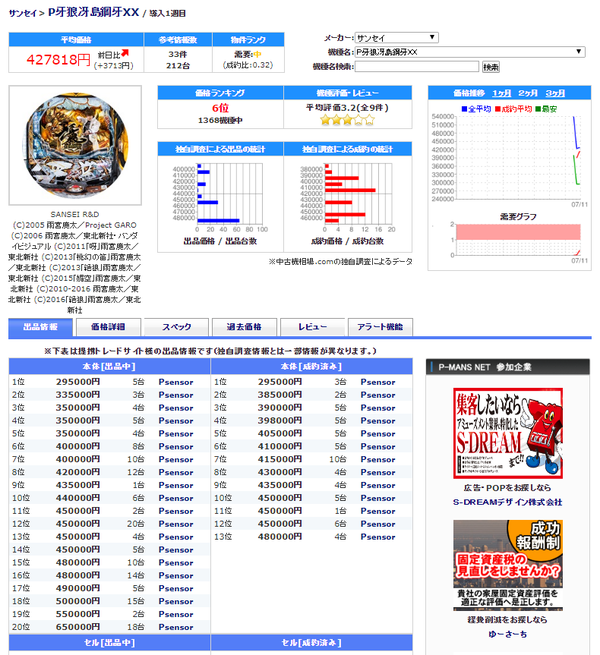Open the メーカー dropdown showing サンセイ
The height and width of the screenshot is (655, 600).
pyautogui.click(x=396, y=38)
